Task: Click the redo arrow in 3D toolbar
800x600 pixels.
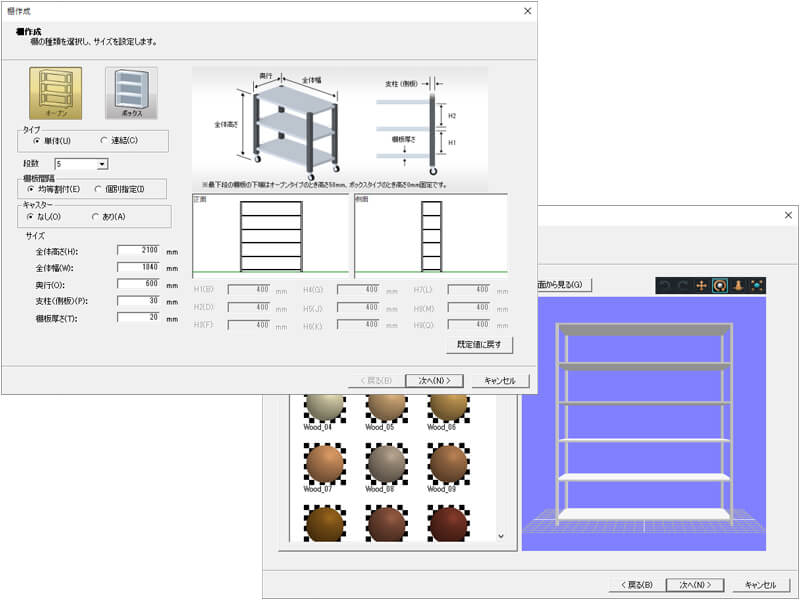Action: click(683, 285)
